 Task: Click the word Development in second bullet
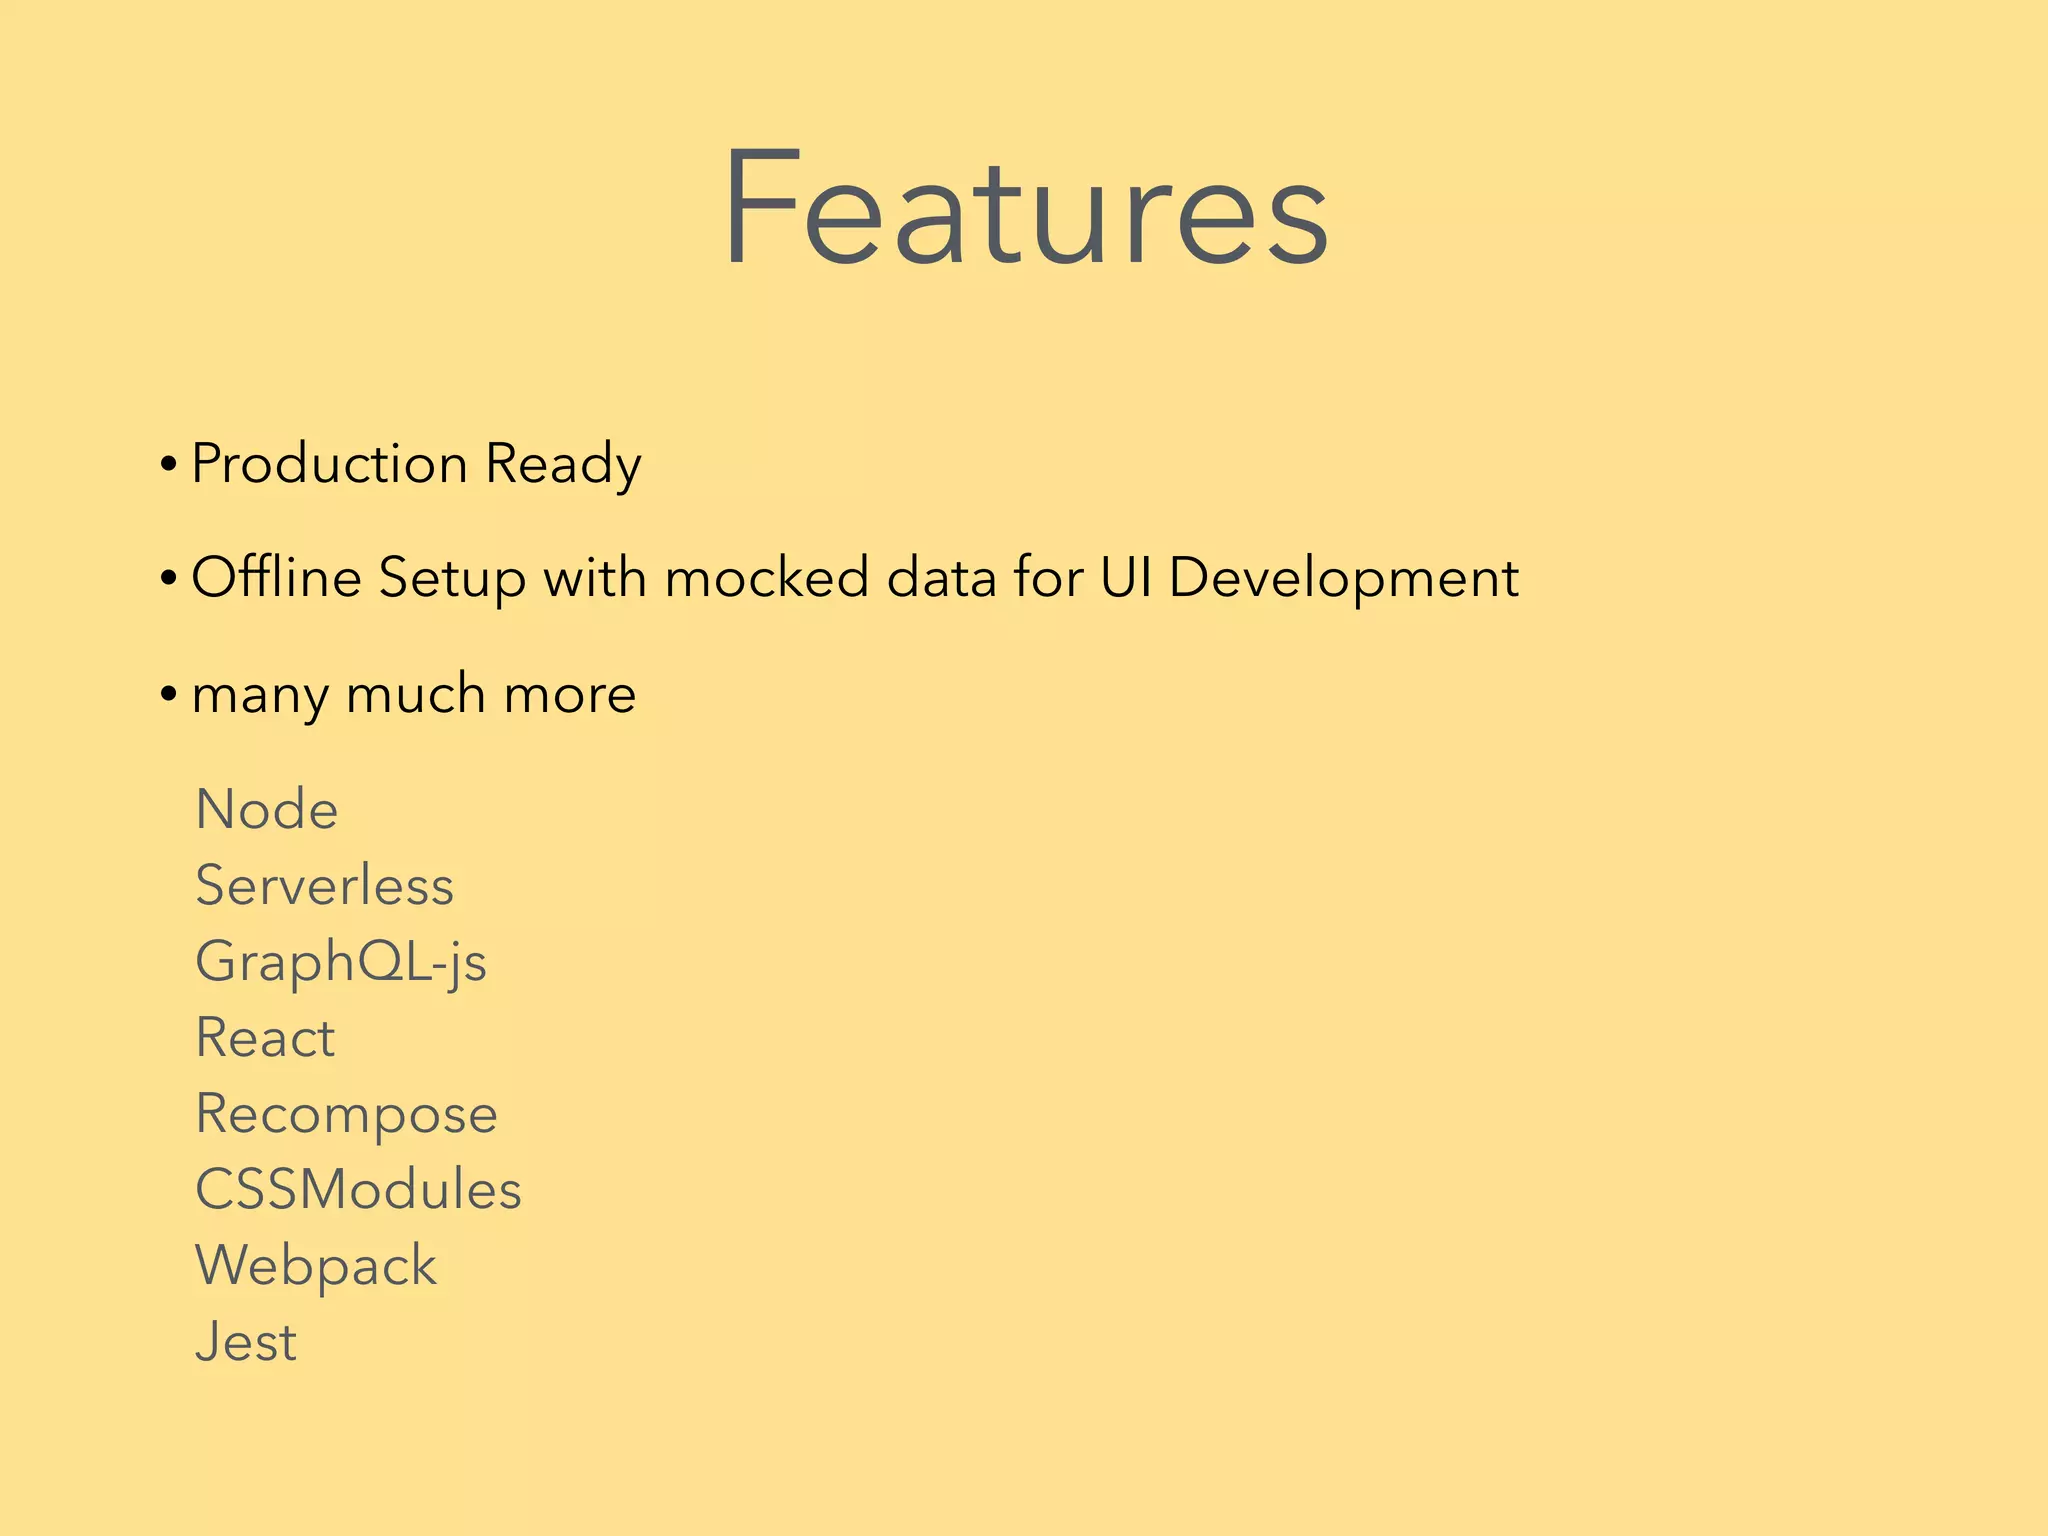point(1344,578)
